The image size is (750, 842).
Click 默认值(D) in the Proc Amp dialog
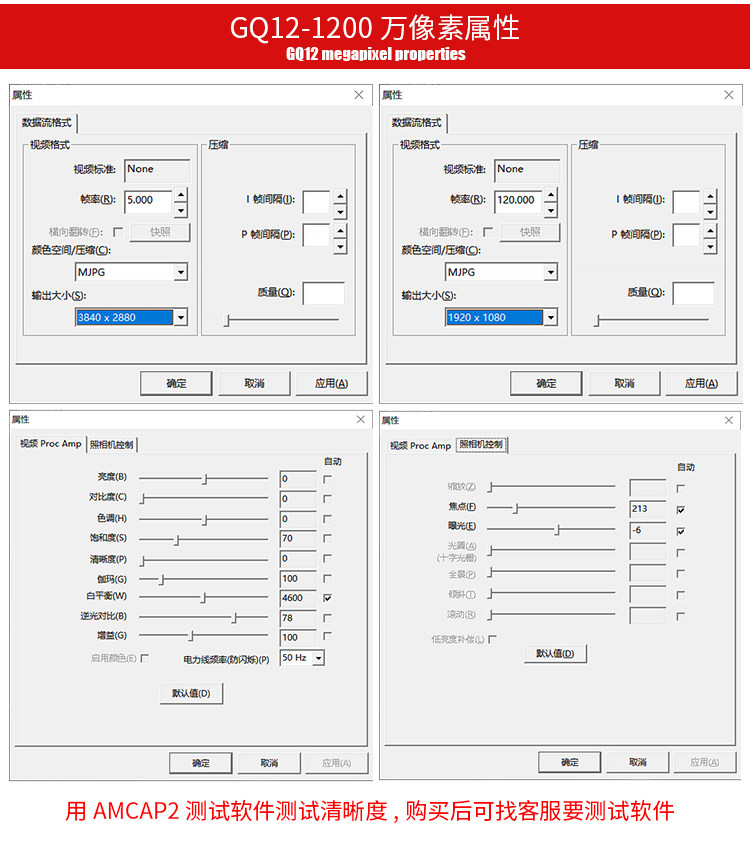tap(191, 693)
